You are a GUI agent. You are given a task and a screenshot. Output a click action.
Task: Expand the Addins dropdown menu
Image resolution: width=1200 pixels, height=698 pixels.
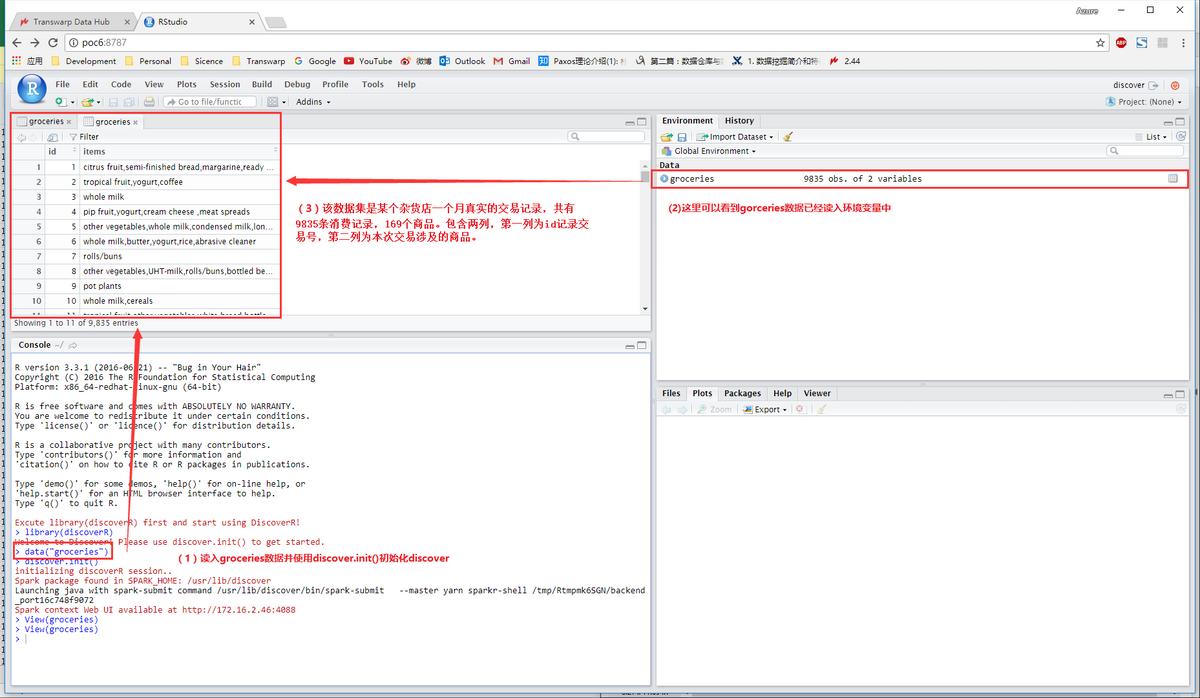click(313, 102)
